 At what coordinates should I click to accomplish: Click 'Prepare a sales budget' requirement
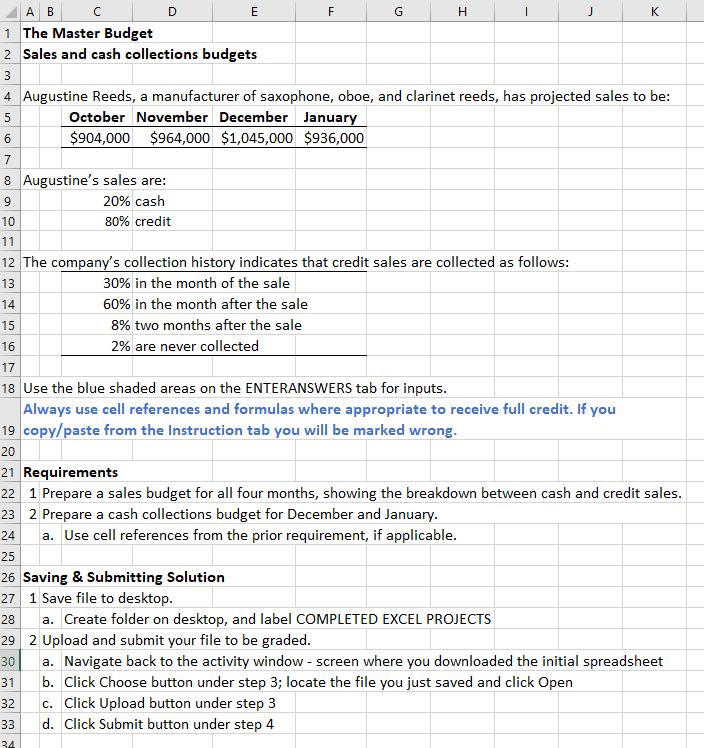point(362,493)
